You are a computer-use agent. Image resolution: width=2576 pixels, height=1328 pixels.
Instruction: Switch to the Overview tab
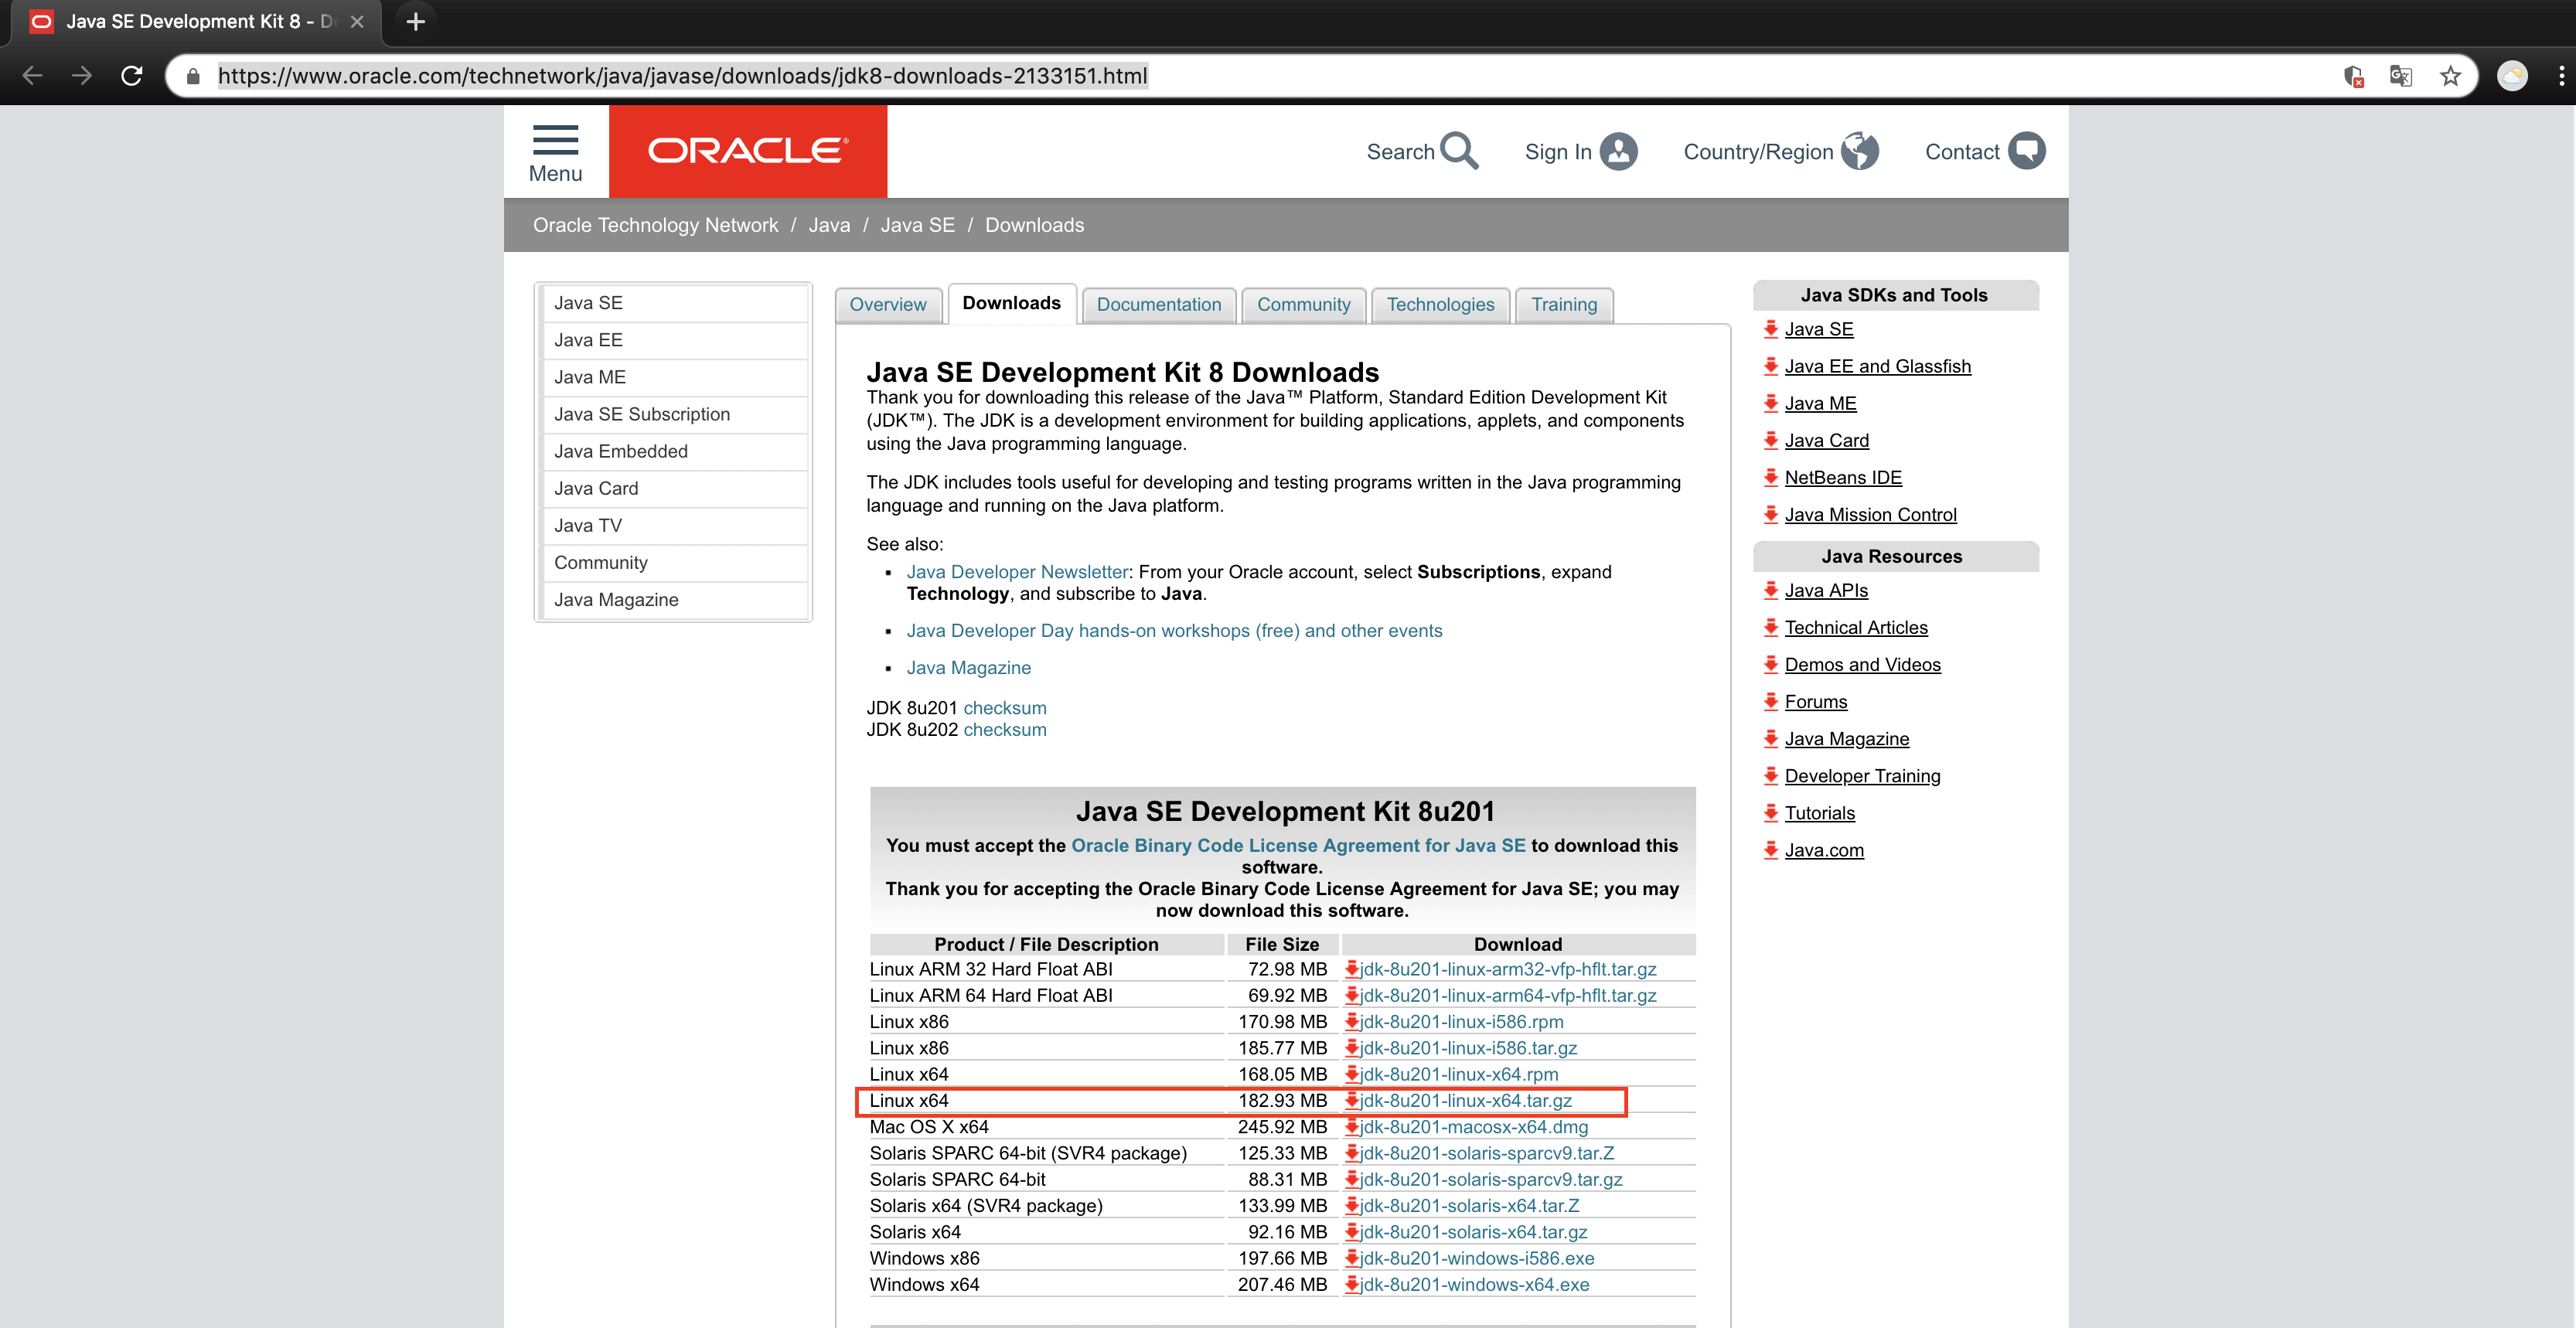click(888, 304)
